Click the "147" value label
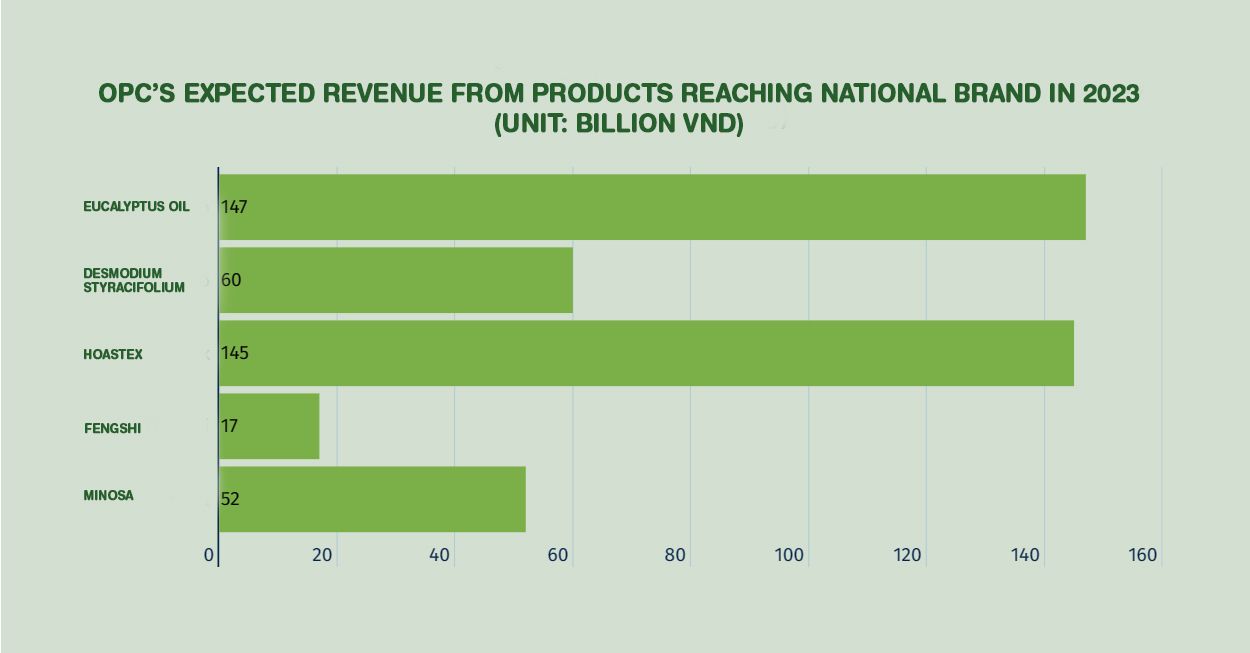1250x653 pixels. (x=234, y=207)
